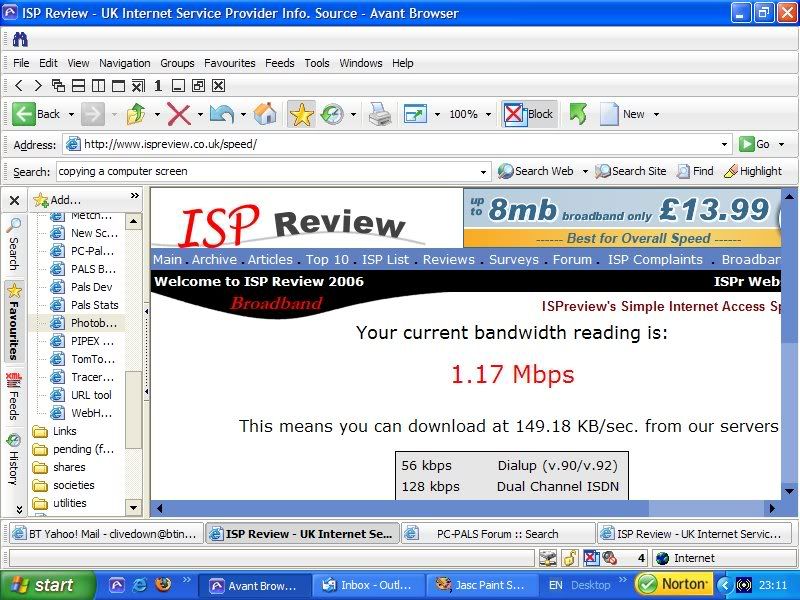Open the Surveys navigation link
The height and width of the screenshot is (600, 800).
point(514,260)
